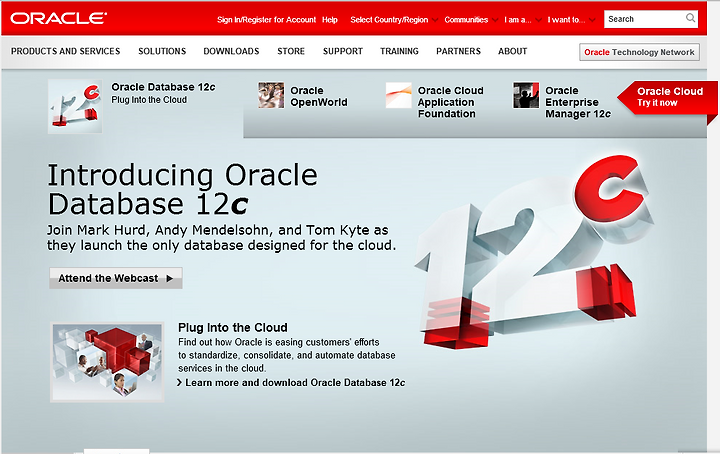
Task: Click the Oracle Database 12c tab title
Action: [x=163, y=87]
